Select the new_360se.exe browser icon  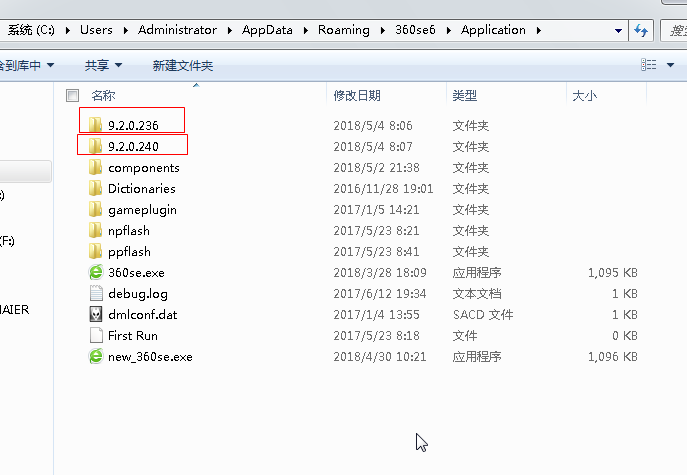[x=96, y=356]
